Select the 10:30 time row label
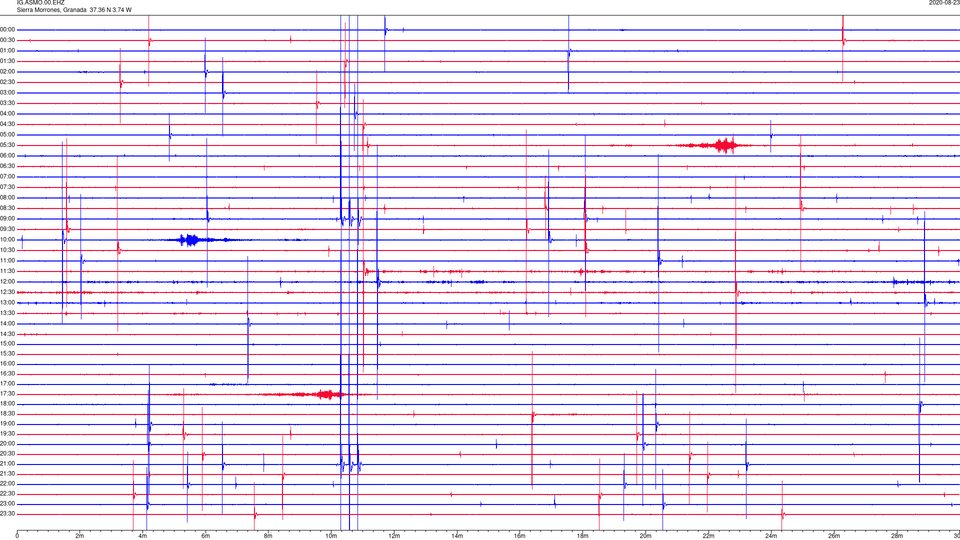The width and height of the screenshot is (960, 540). click(x=8, y=250)
